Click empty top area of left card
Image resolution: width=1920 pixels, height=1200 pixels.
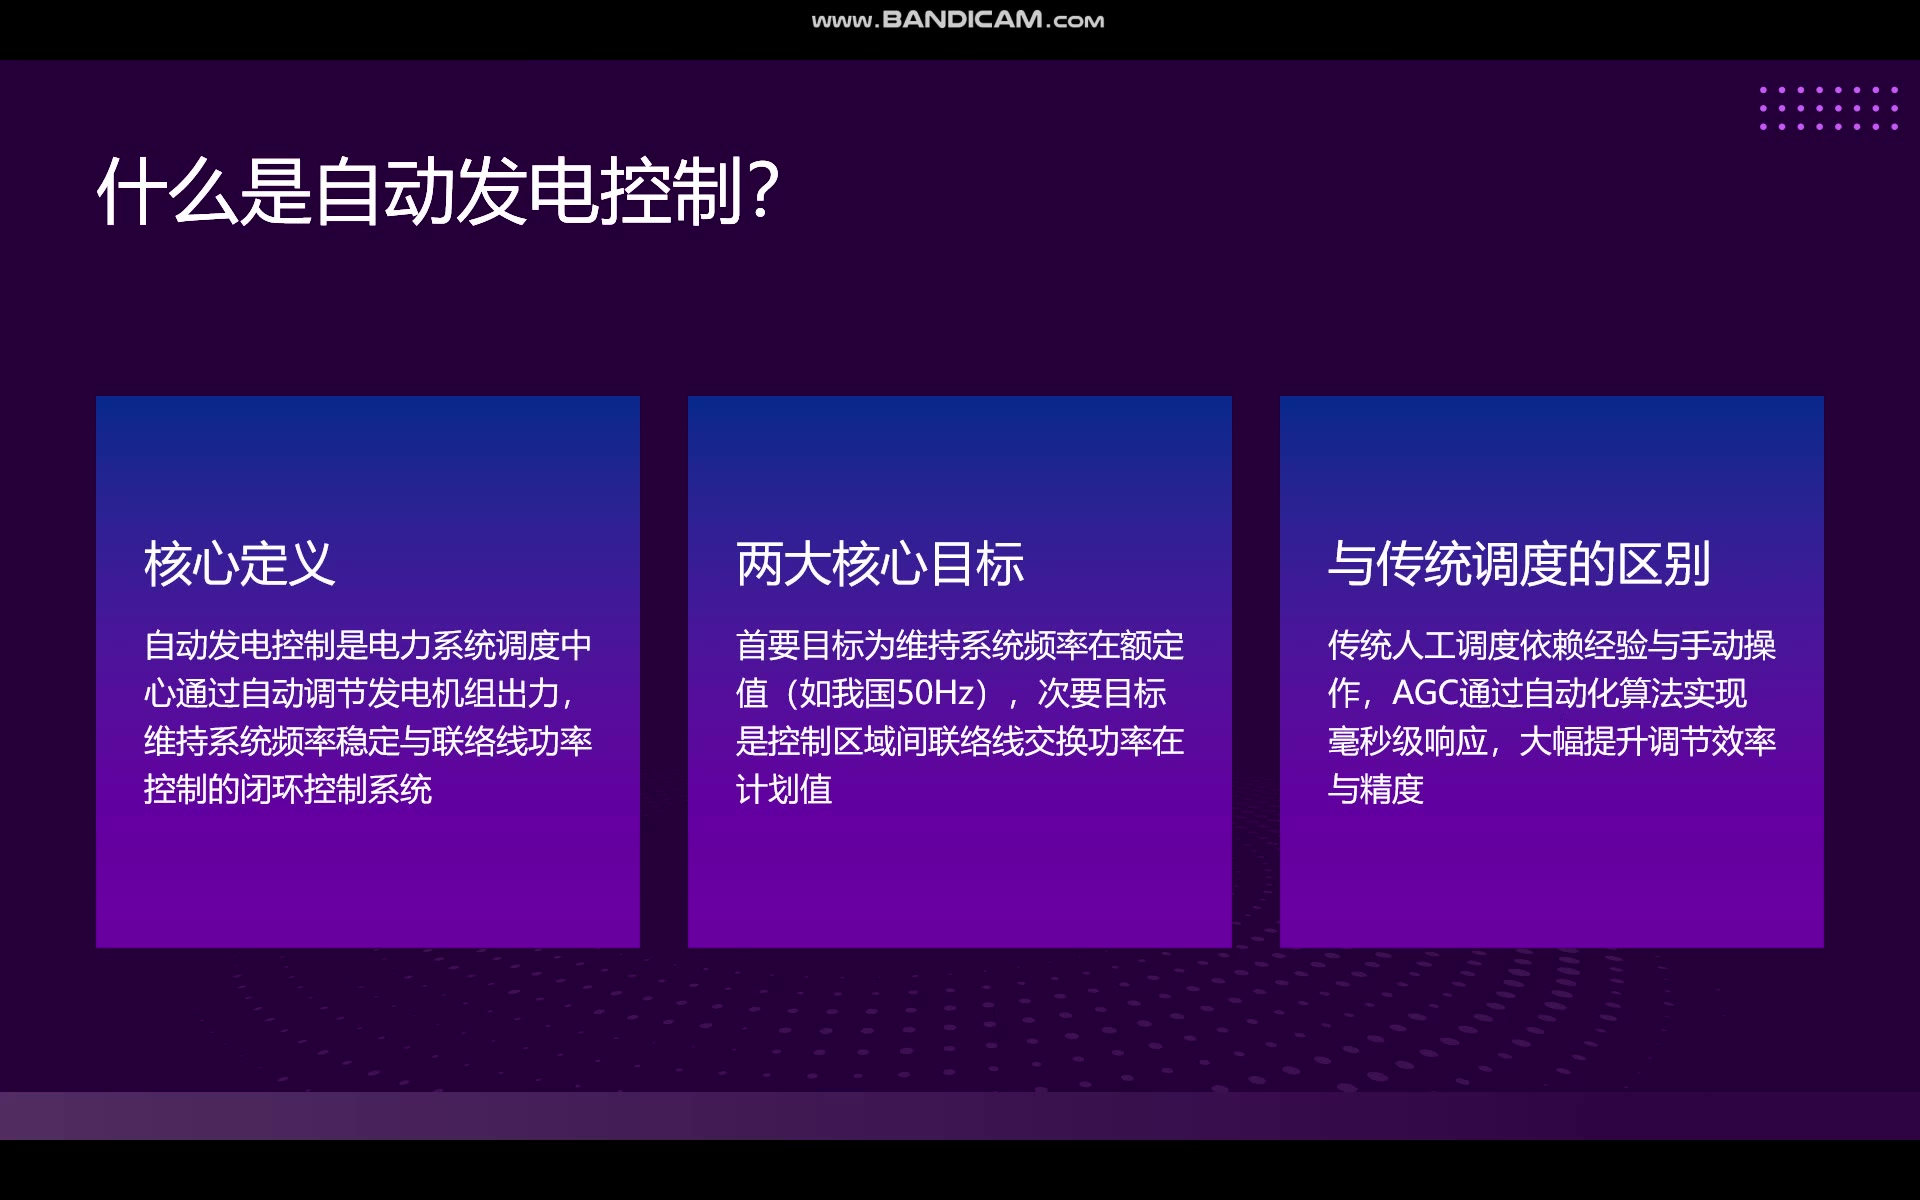(x=367, y=460)
